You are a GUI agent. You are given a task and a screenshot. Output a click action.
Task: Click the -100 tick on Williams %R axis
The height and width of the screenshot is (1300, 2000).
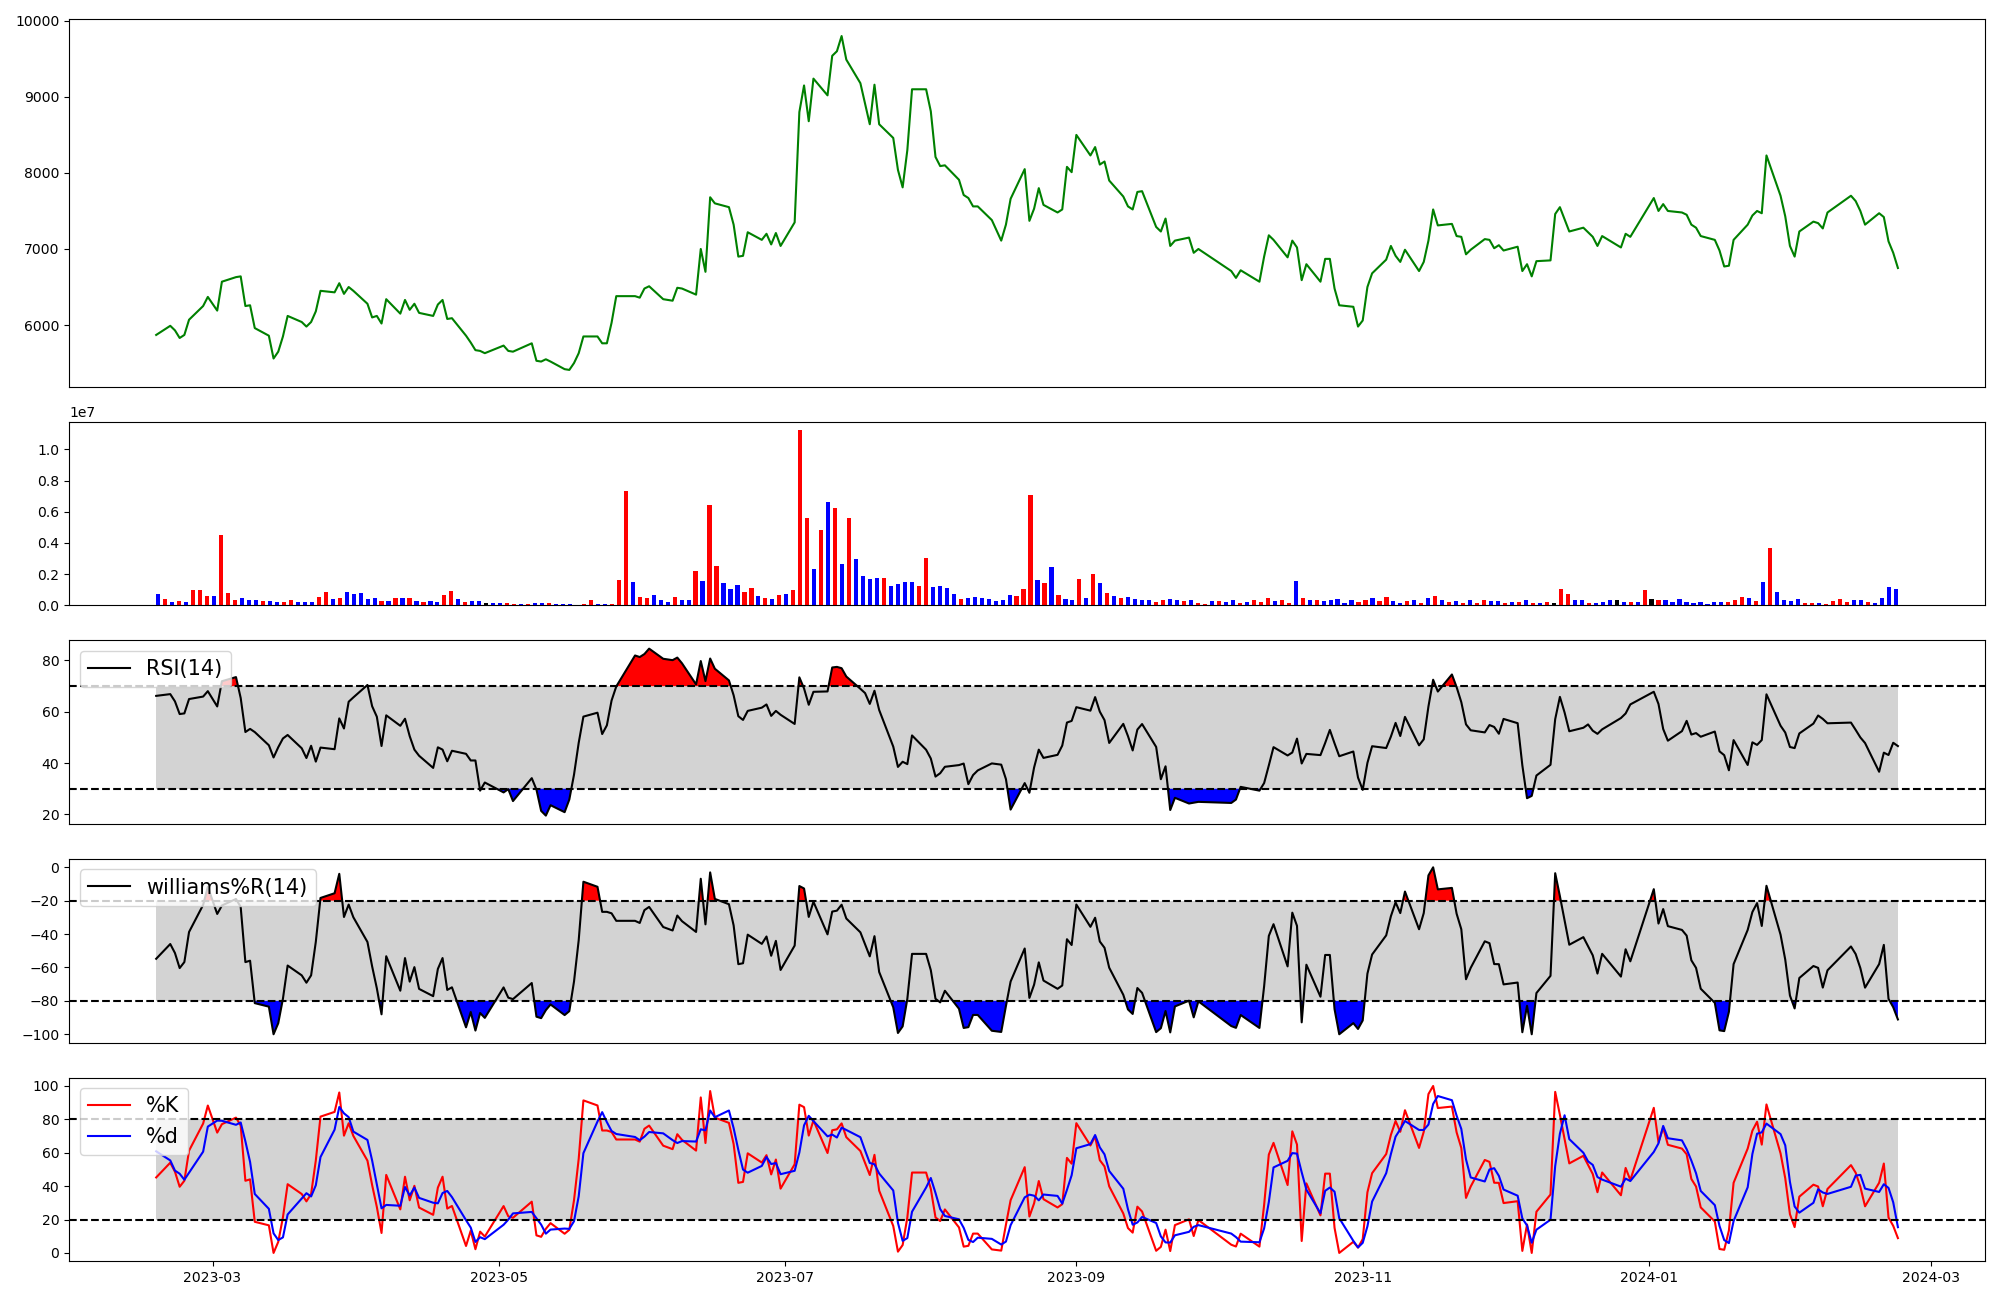[41, 1034]
